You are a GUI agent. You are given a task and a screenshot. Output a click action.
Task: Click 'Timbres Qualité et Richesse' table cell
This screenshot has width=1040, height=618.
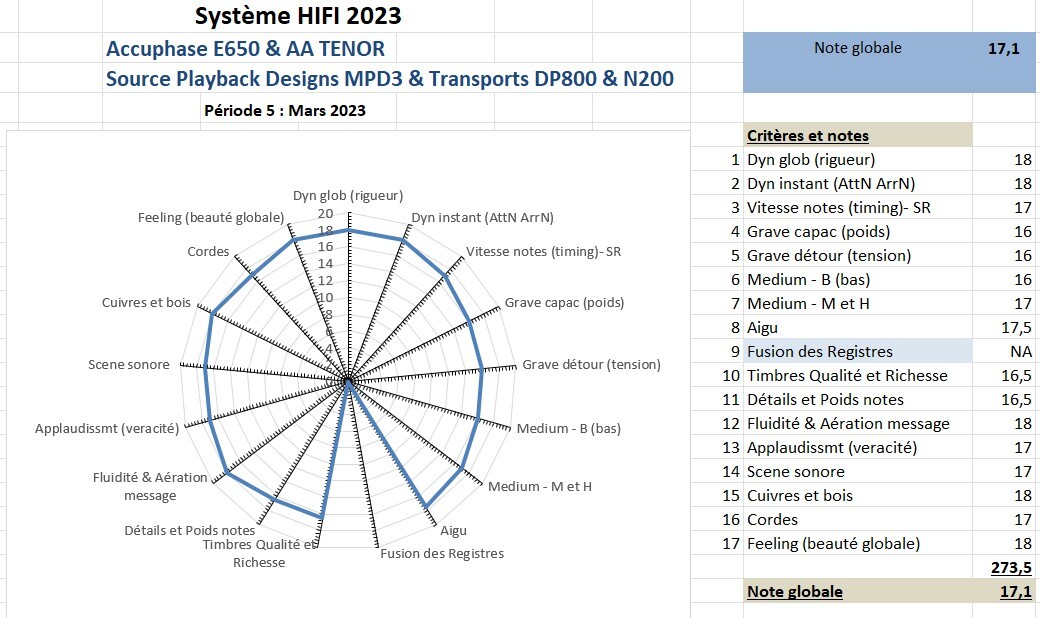(x=858, y=375)
